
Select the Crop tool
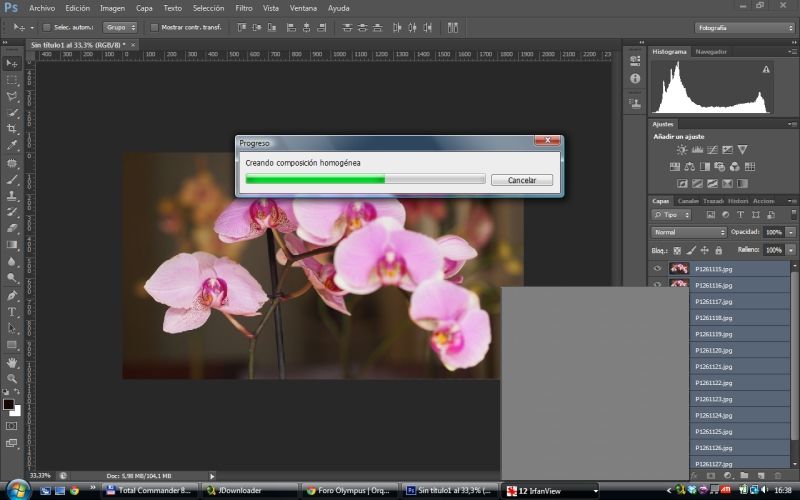12,129
